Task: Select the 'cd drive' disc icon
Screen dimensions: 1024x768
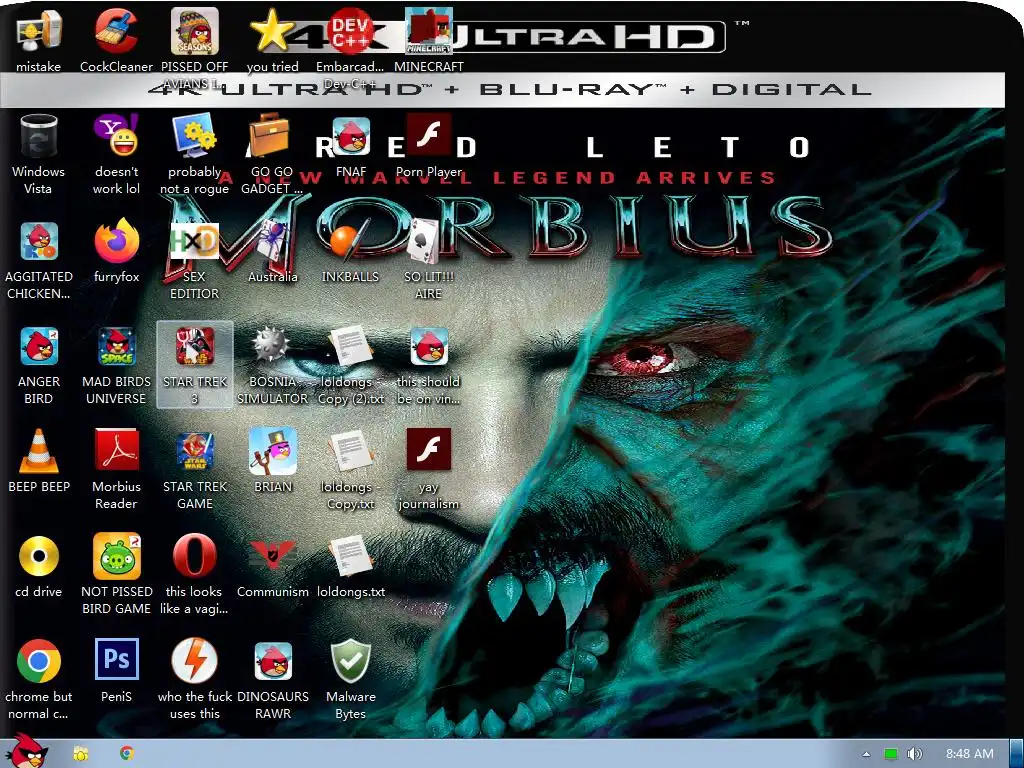Action: 39,556
